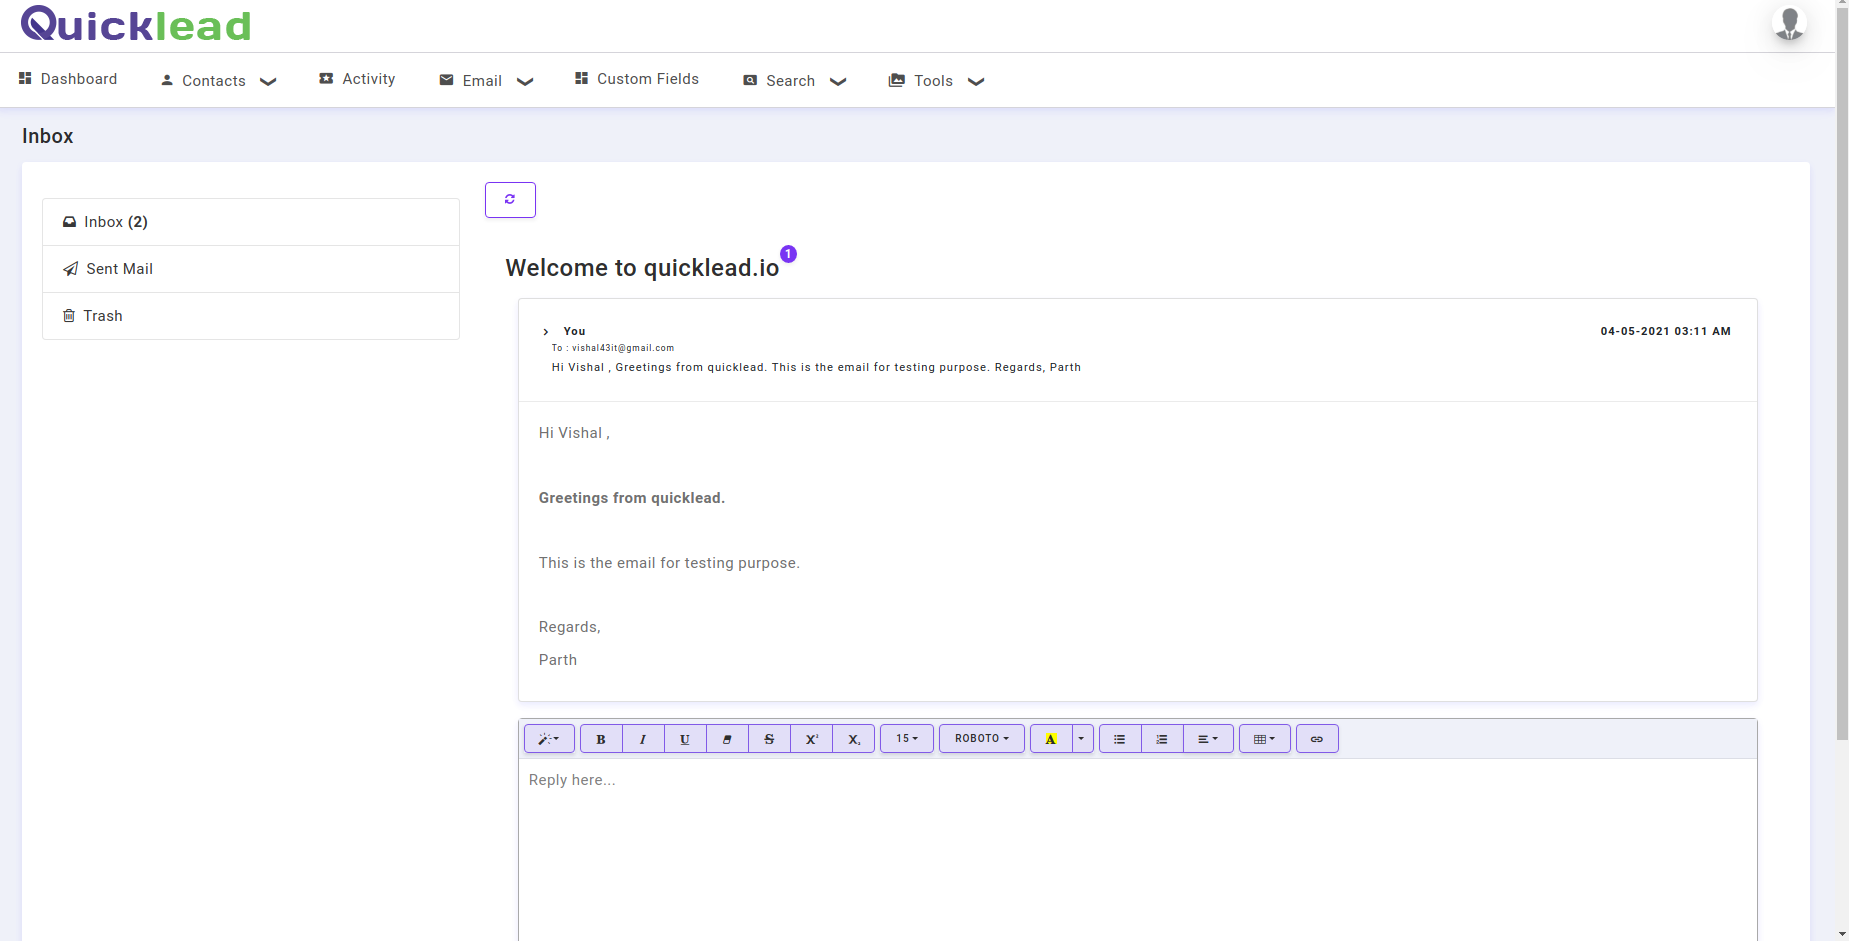Open the Trash folder
Image resolution: width=1849 pixels, height=941 pixels.
pos(251,316)
